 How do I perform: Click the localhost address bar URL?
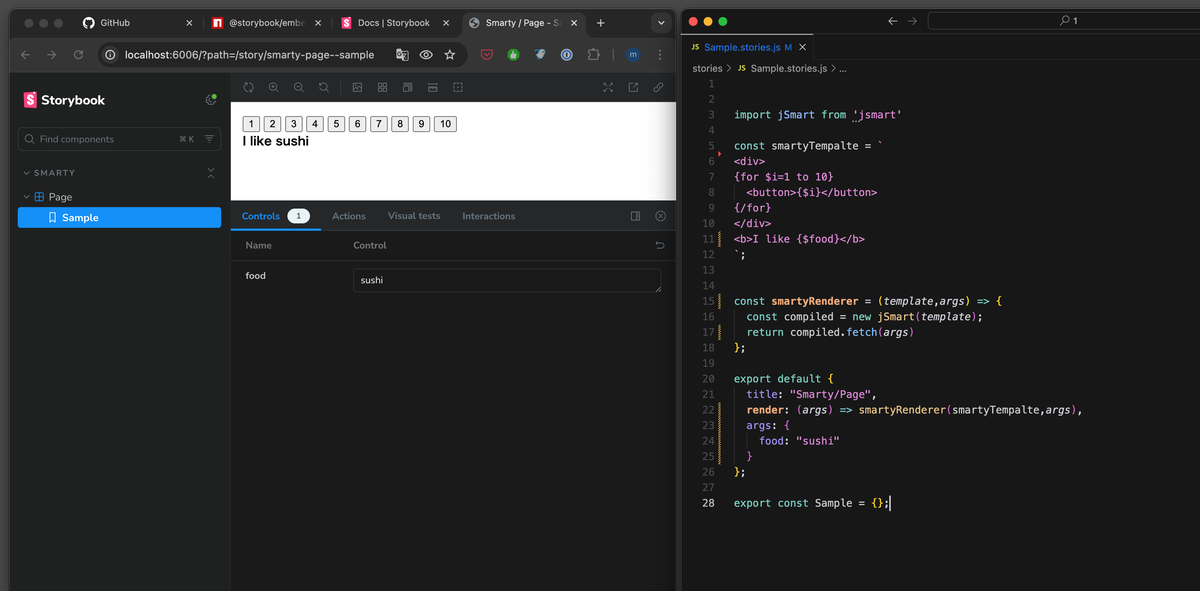click(249, 55)
